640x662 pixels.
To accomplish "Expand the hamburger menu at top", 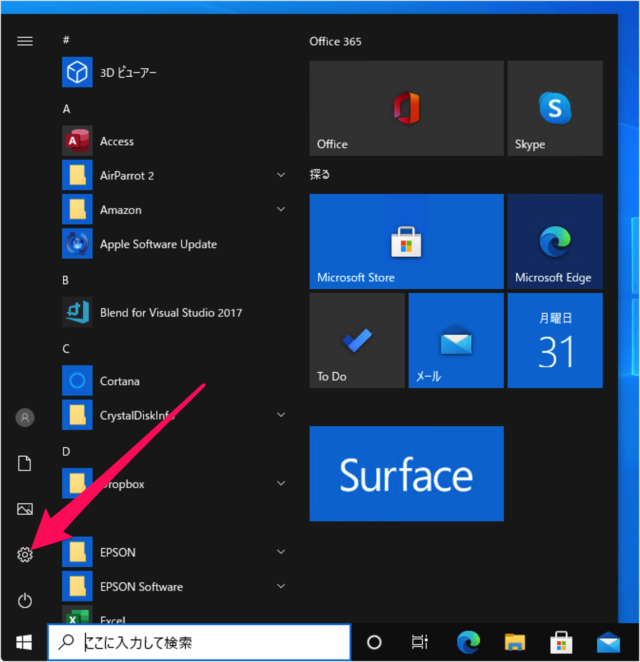I will [x=25, y=41].
